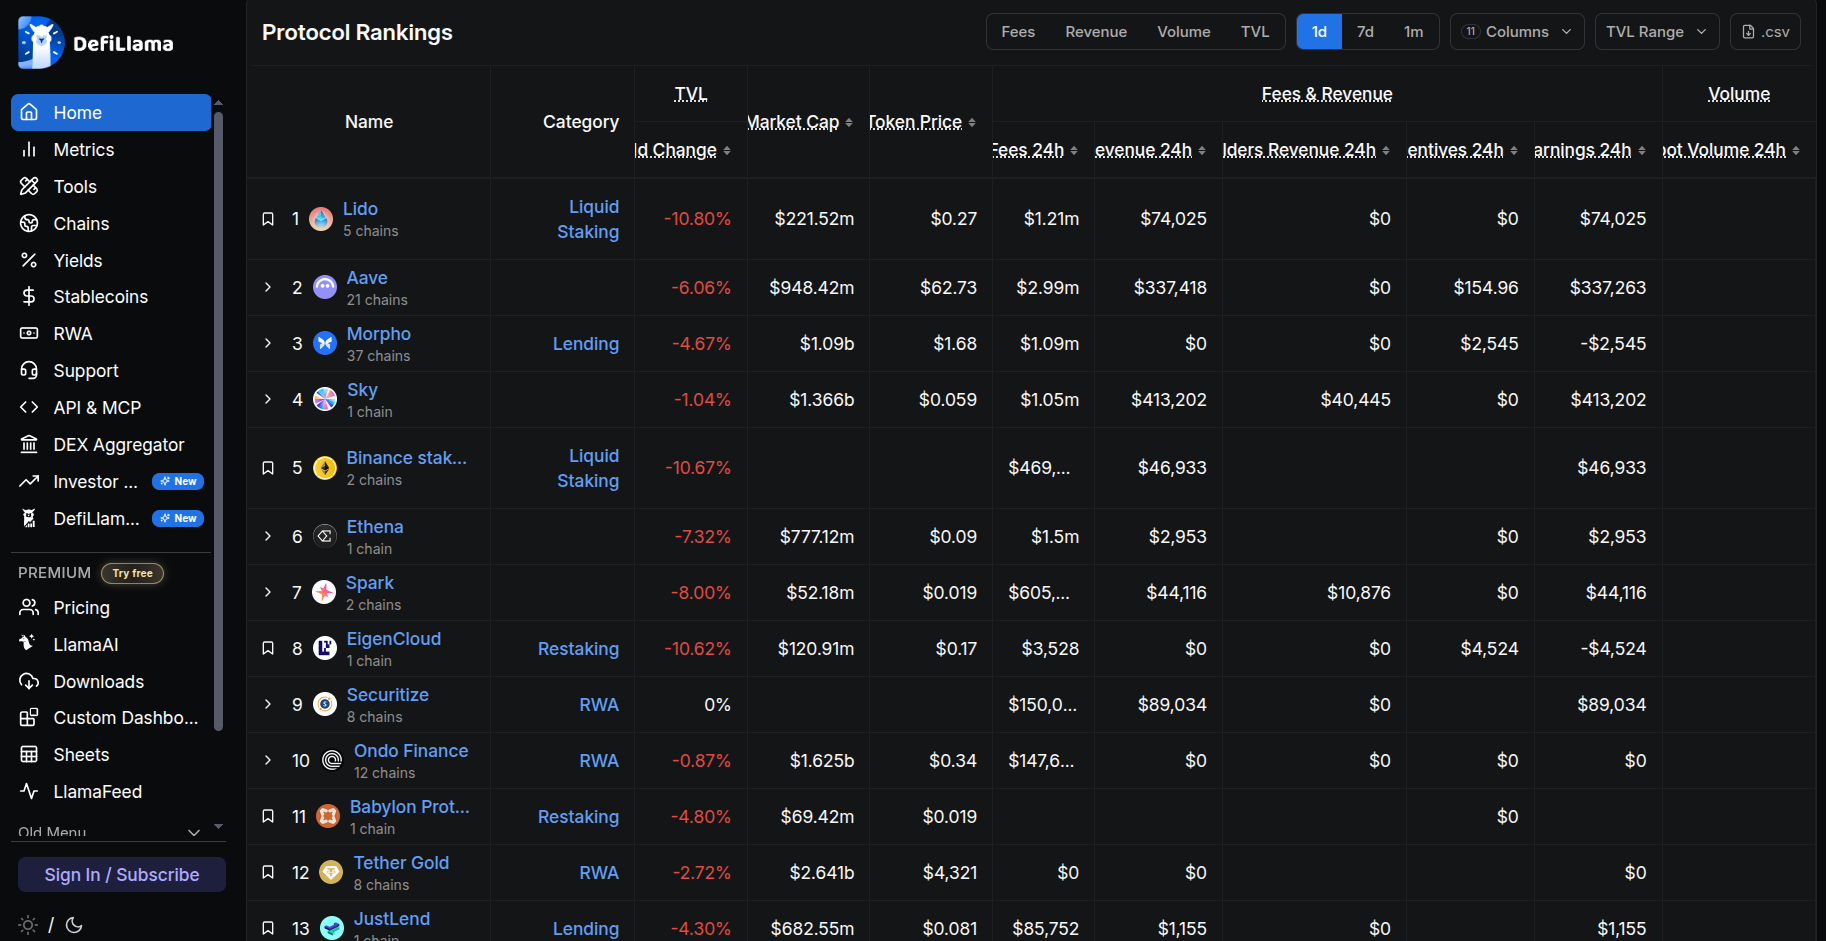
Task: Select the 1m time period
Action: pos(1413,32)
